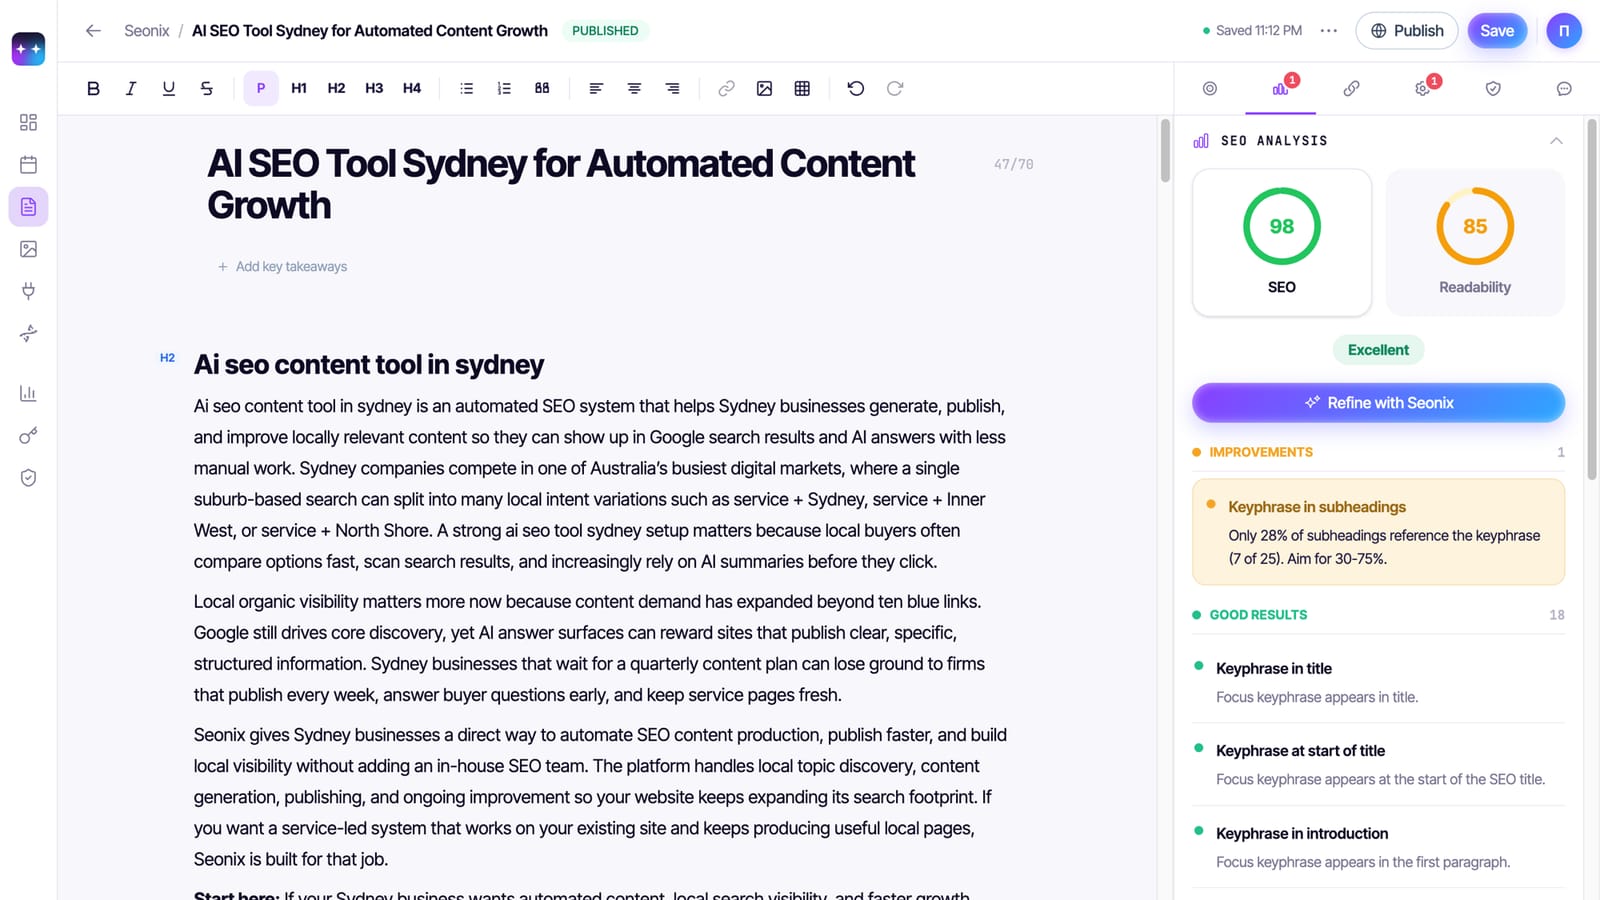Viewport: 1600px width, 900px height.
Task: Toggle italic formatting
Action: (131, 88)
